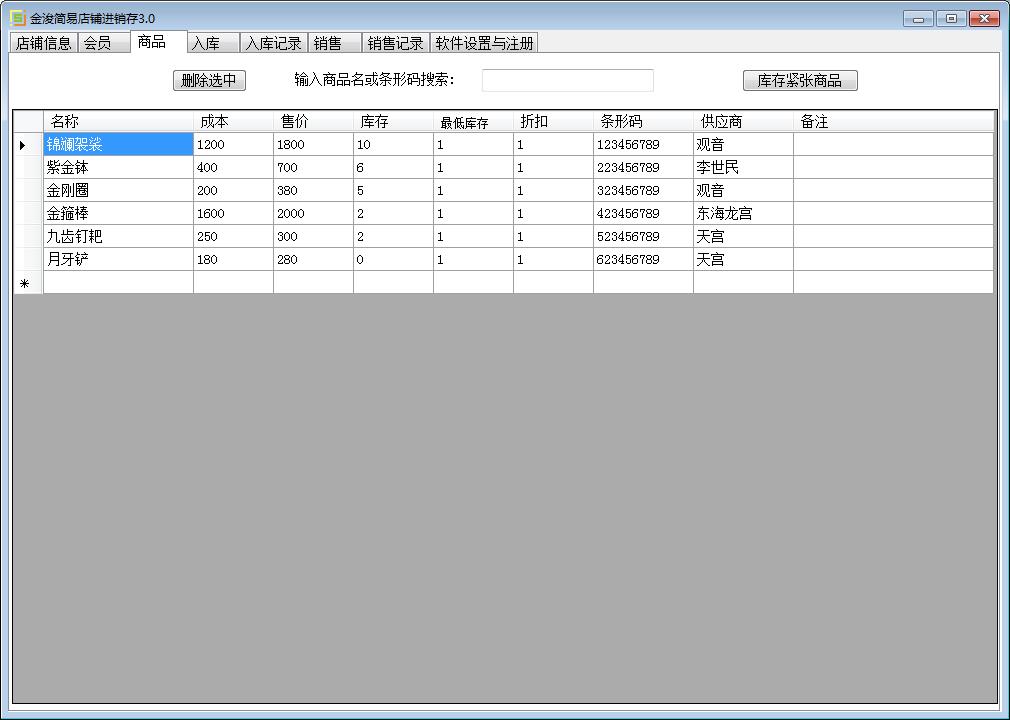Click price cell 700 for 紫金钵
Image resolution: width=1010 pixels, height=720 pixels.
click(313, 167)
